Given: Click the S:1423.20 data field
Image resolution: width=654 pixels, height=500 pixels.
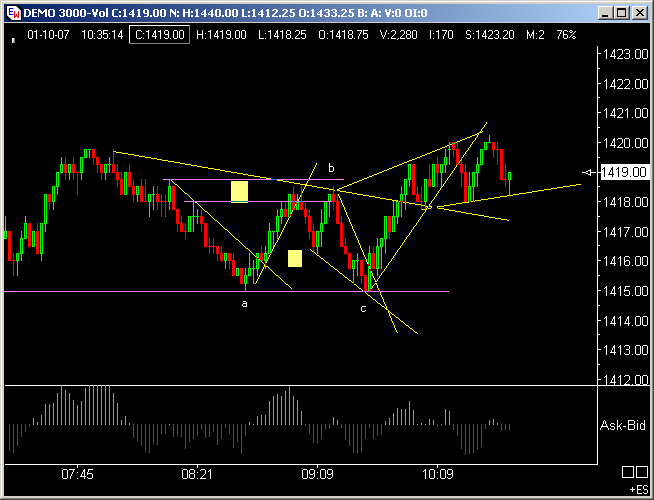Looking at the screenshot, I should 490,35.
